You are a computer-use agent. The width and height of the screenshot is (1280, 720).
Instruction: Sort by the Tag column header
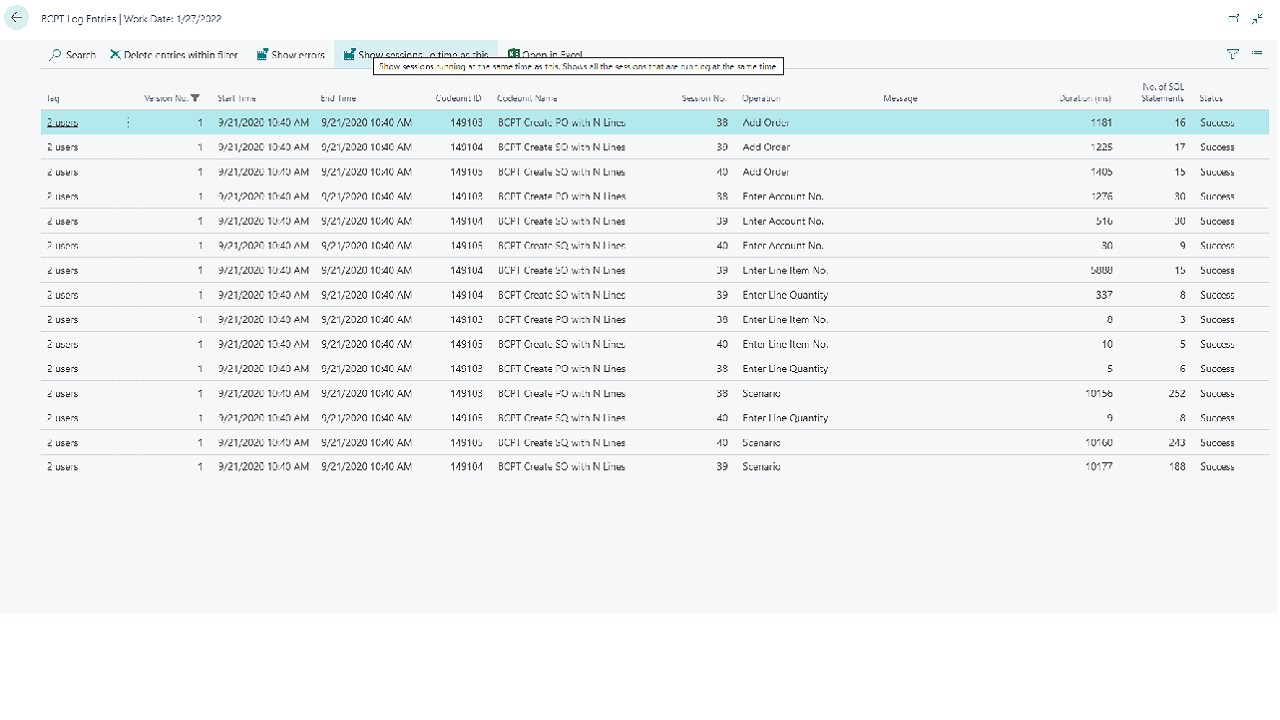pyautogui.click(x=53, y=98)
